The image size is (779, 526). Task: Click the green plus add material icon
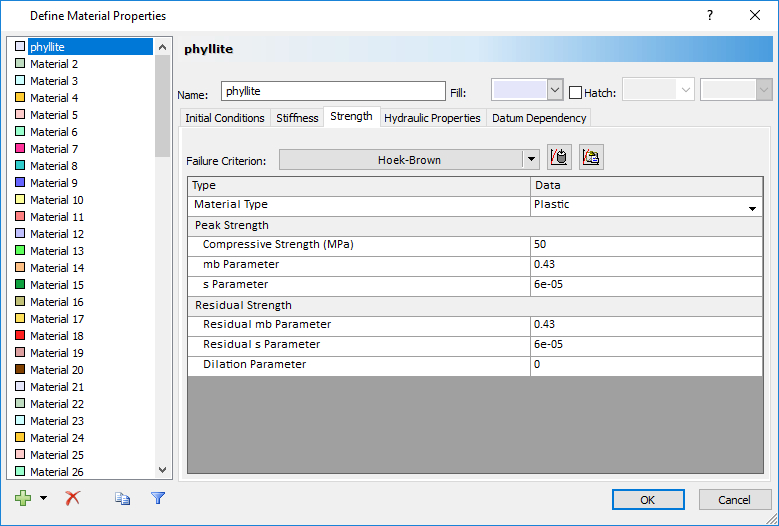[x=24, y=498]
